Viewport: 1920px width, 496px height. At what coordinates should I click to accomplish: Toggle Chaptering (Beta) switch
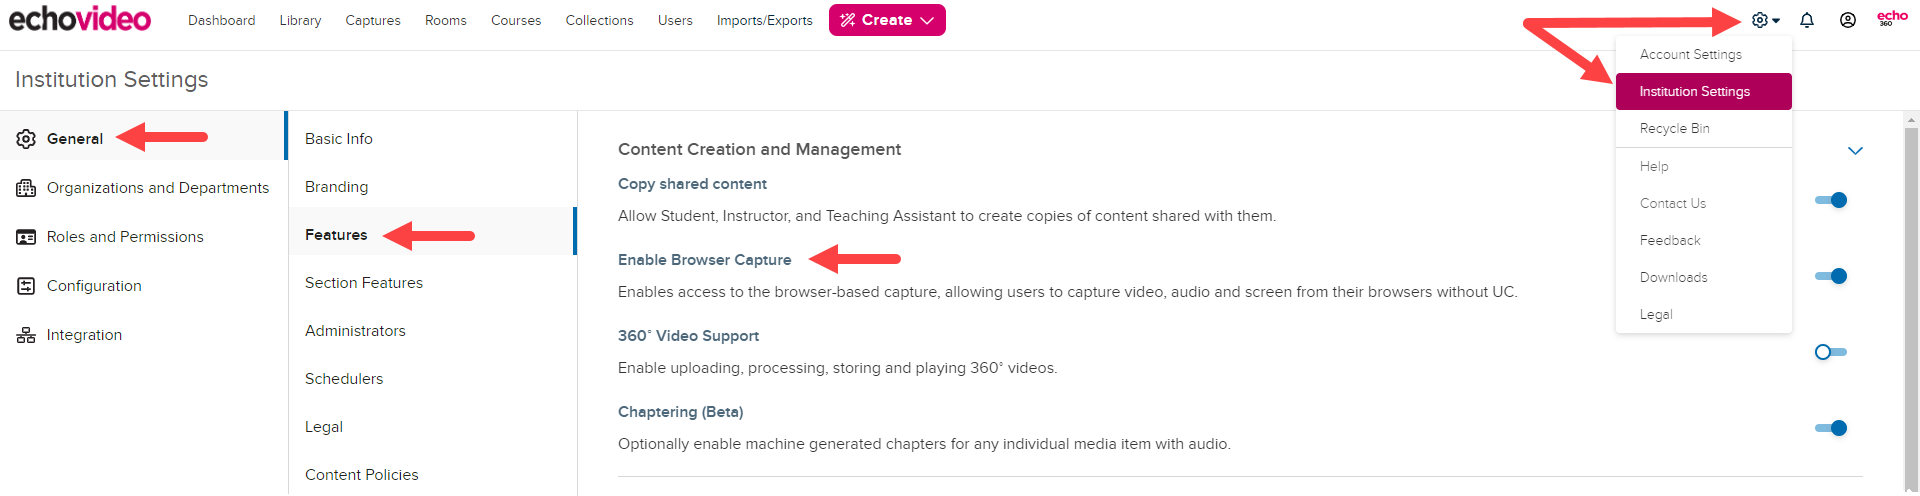point(1831,428)
